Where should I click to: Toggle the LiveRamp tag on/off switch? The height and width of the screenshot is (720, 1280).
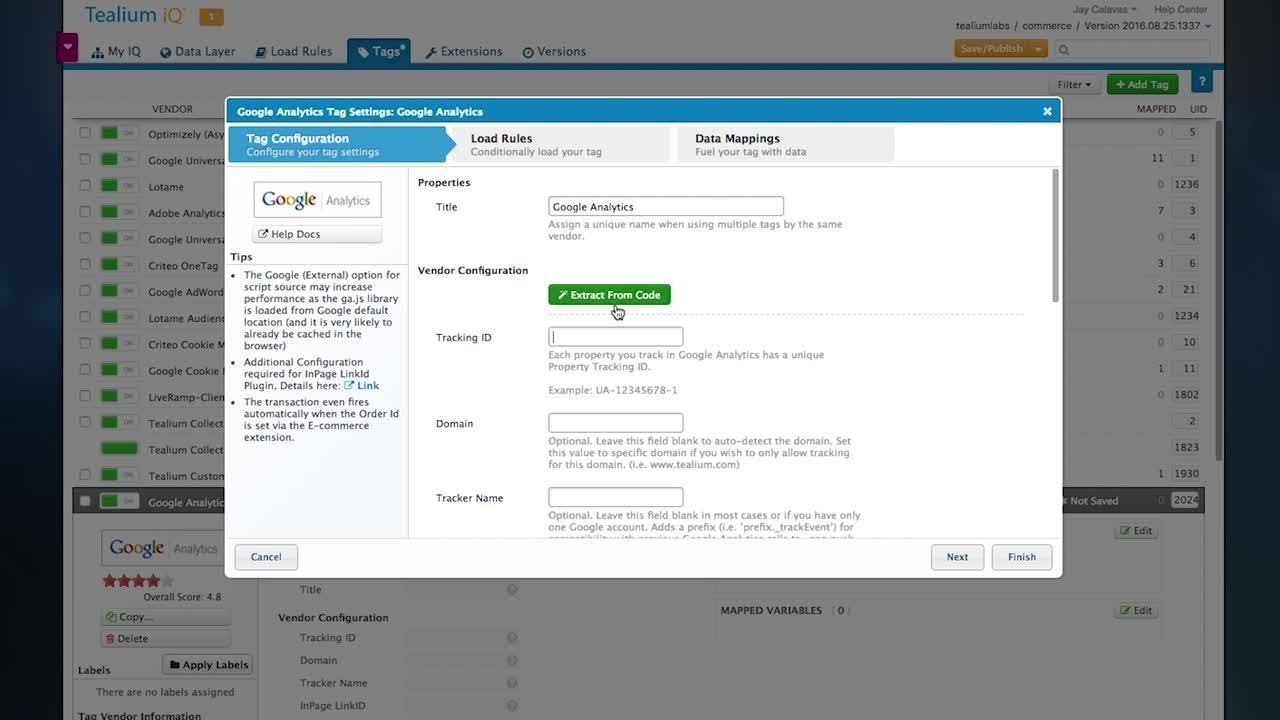click(x=119, y=397)
